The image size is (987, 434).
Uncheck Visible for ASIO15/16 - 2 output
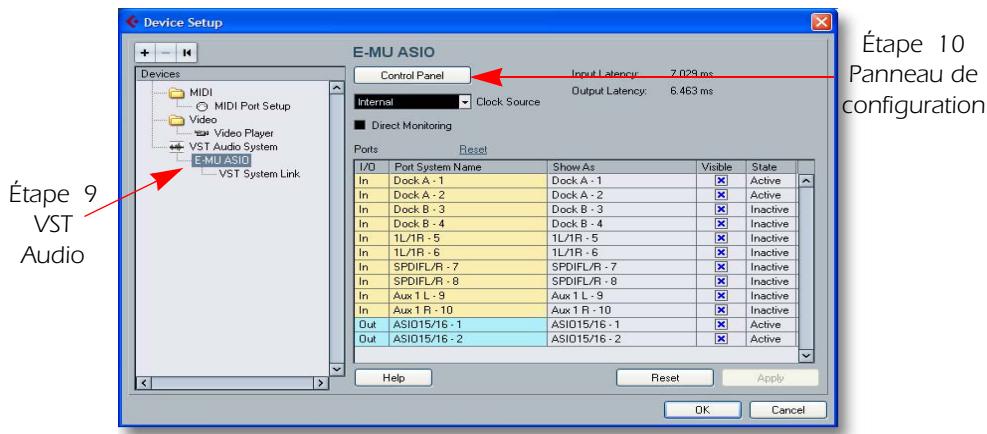tap(721, 339)
